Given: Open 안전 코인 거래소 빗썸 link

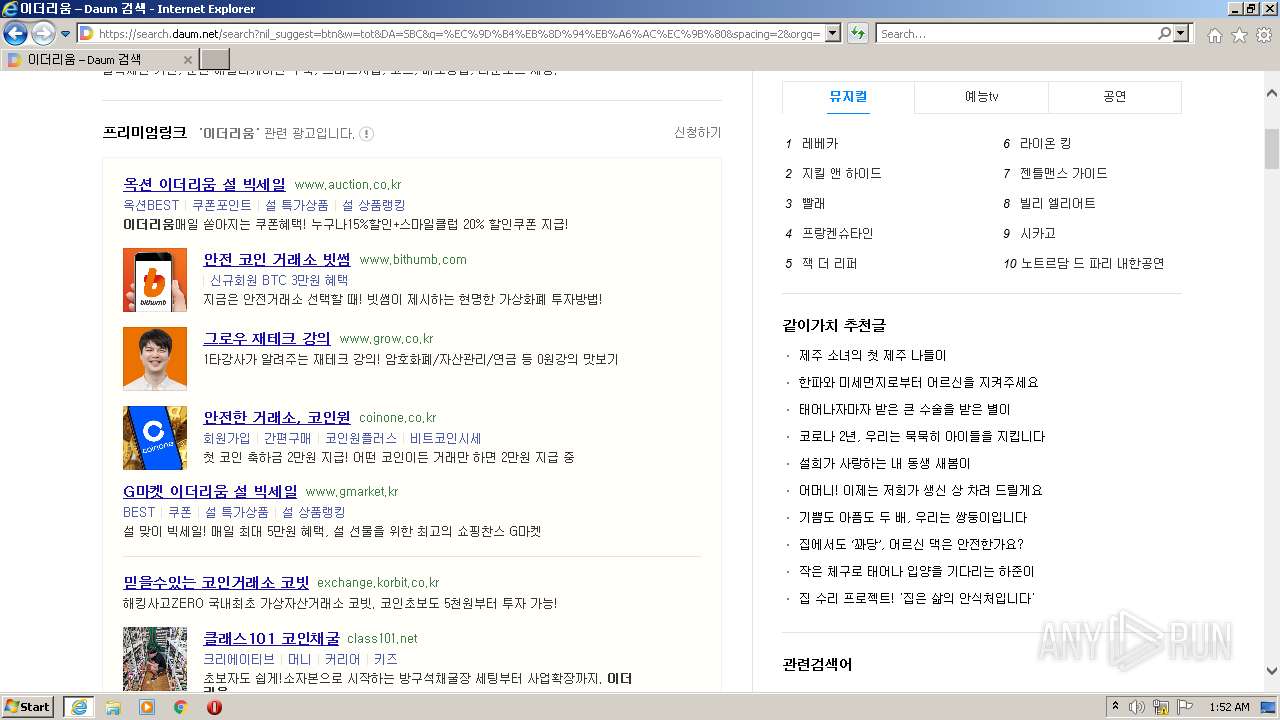Looking at the screenshot, I should [x=277, y=259].
